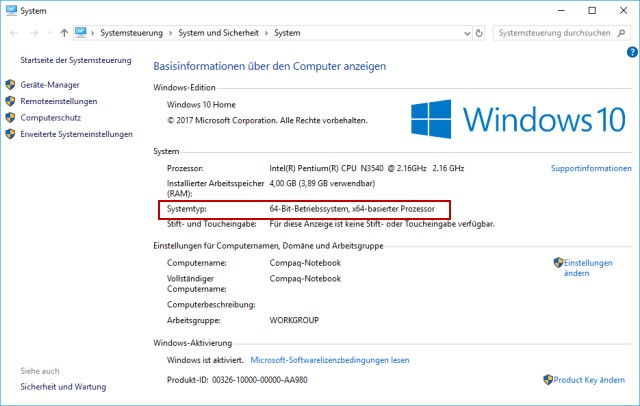640x406 pixels.
Task: Click 4,00 GB (3,89 GB verwendbar) value
Action: [x=322, y=184]
